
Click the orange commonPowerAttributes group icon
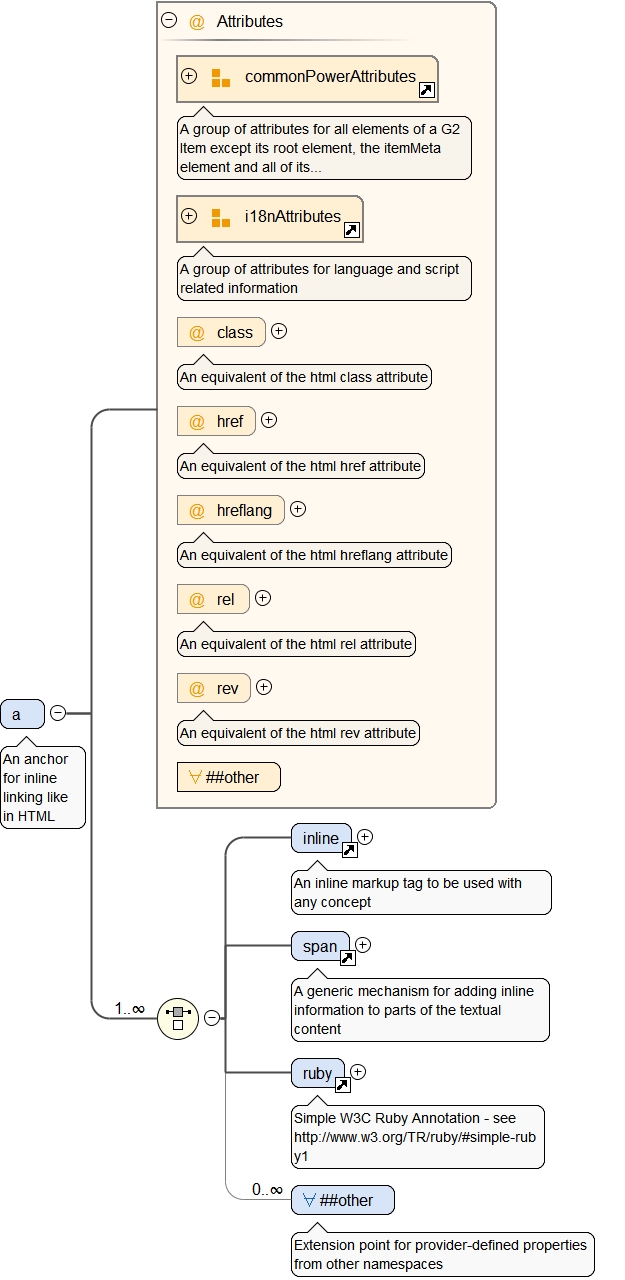point(221,78)
